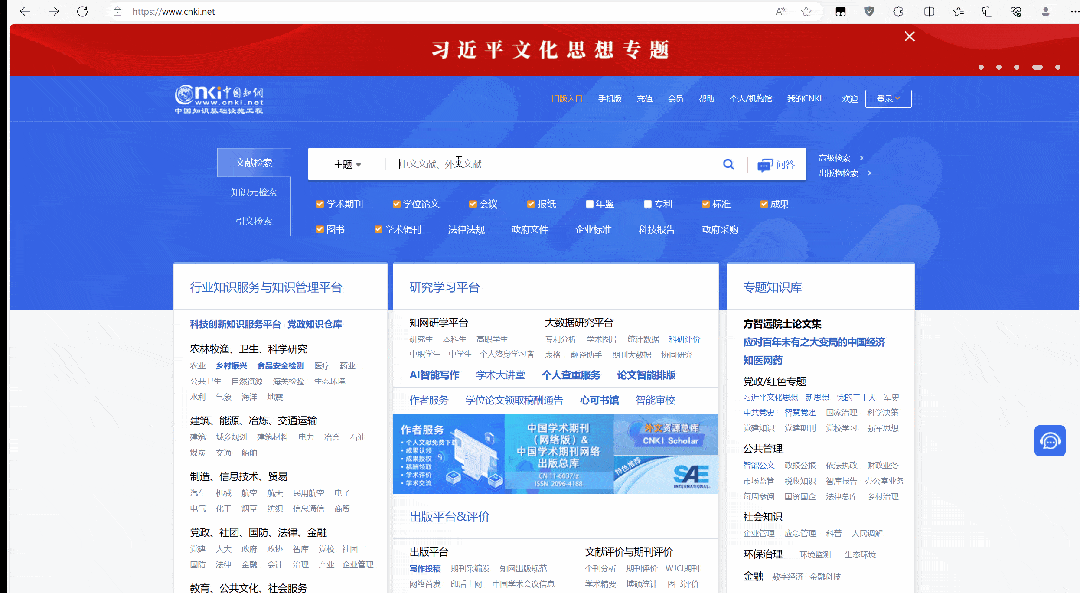1080x593 pixels.
Task: Expand the 主题 search field dropdown
Action: 347,164
